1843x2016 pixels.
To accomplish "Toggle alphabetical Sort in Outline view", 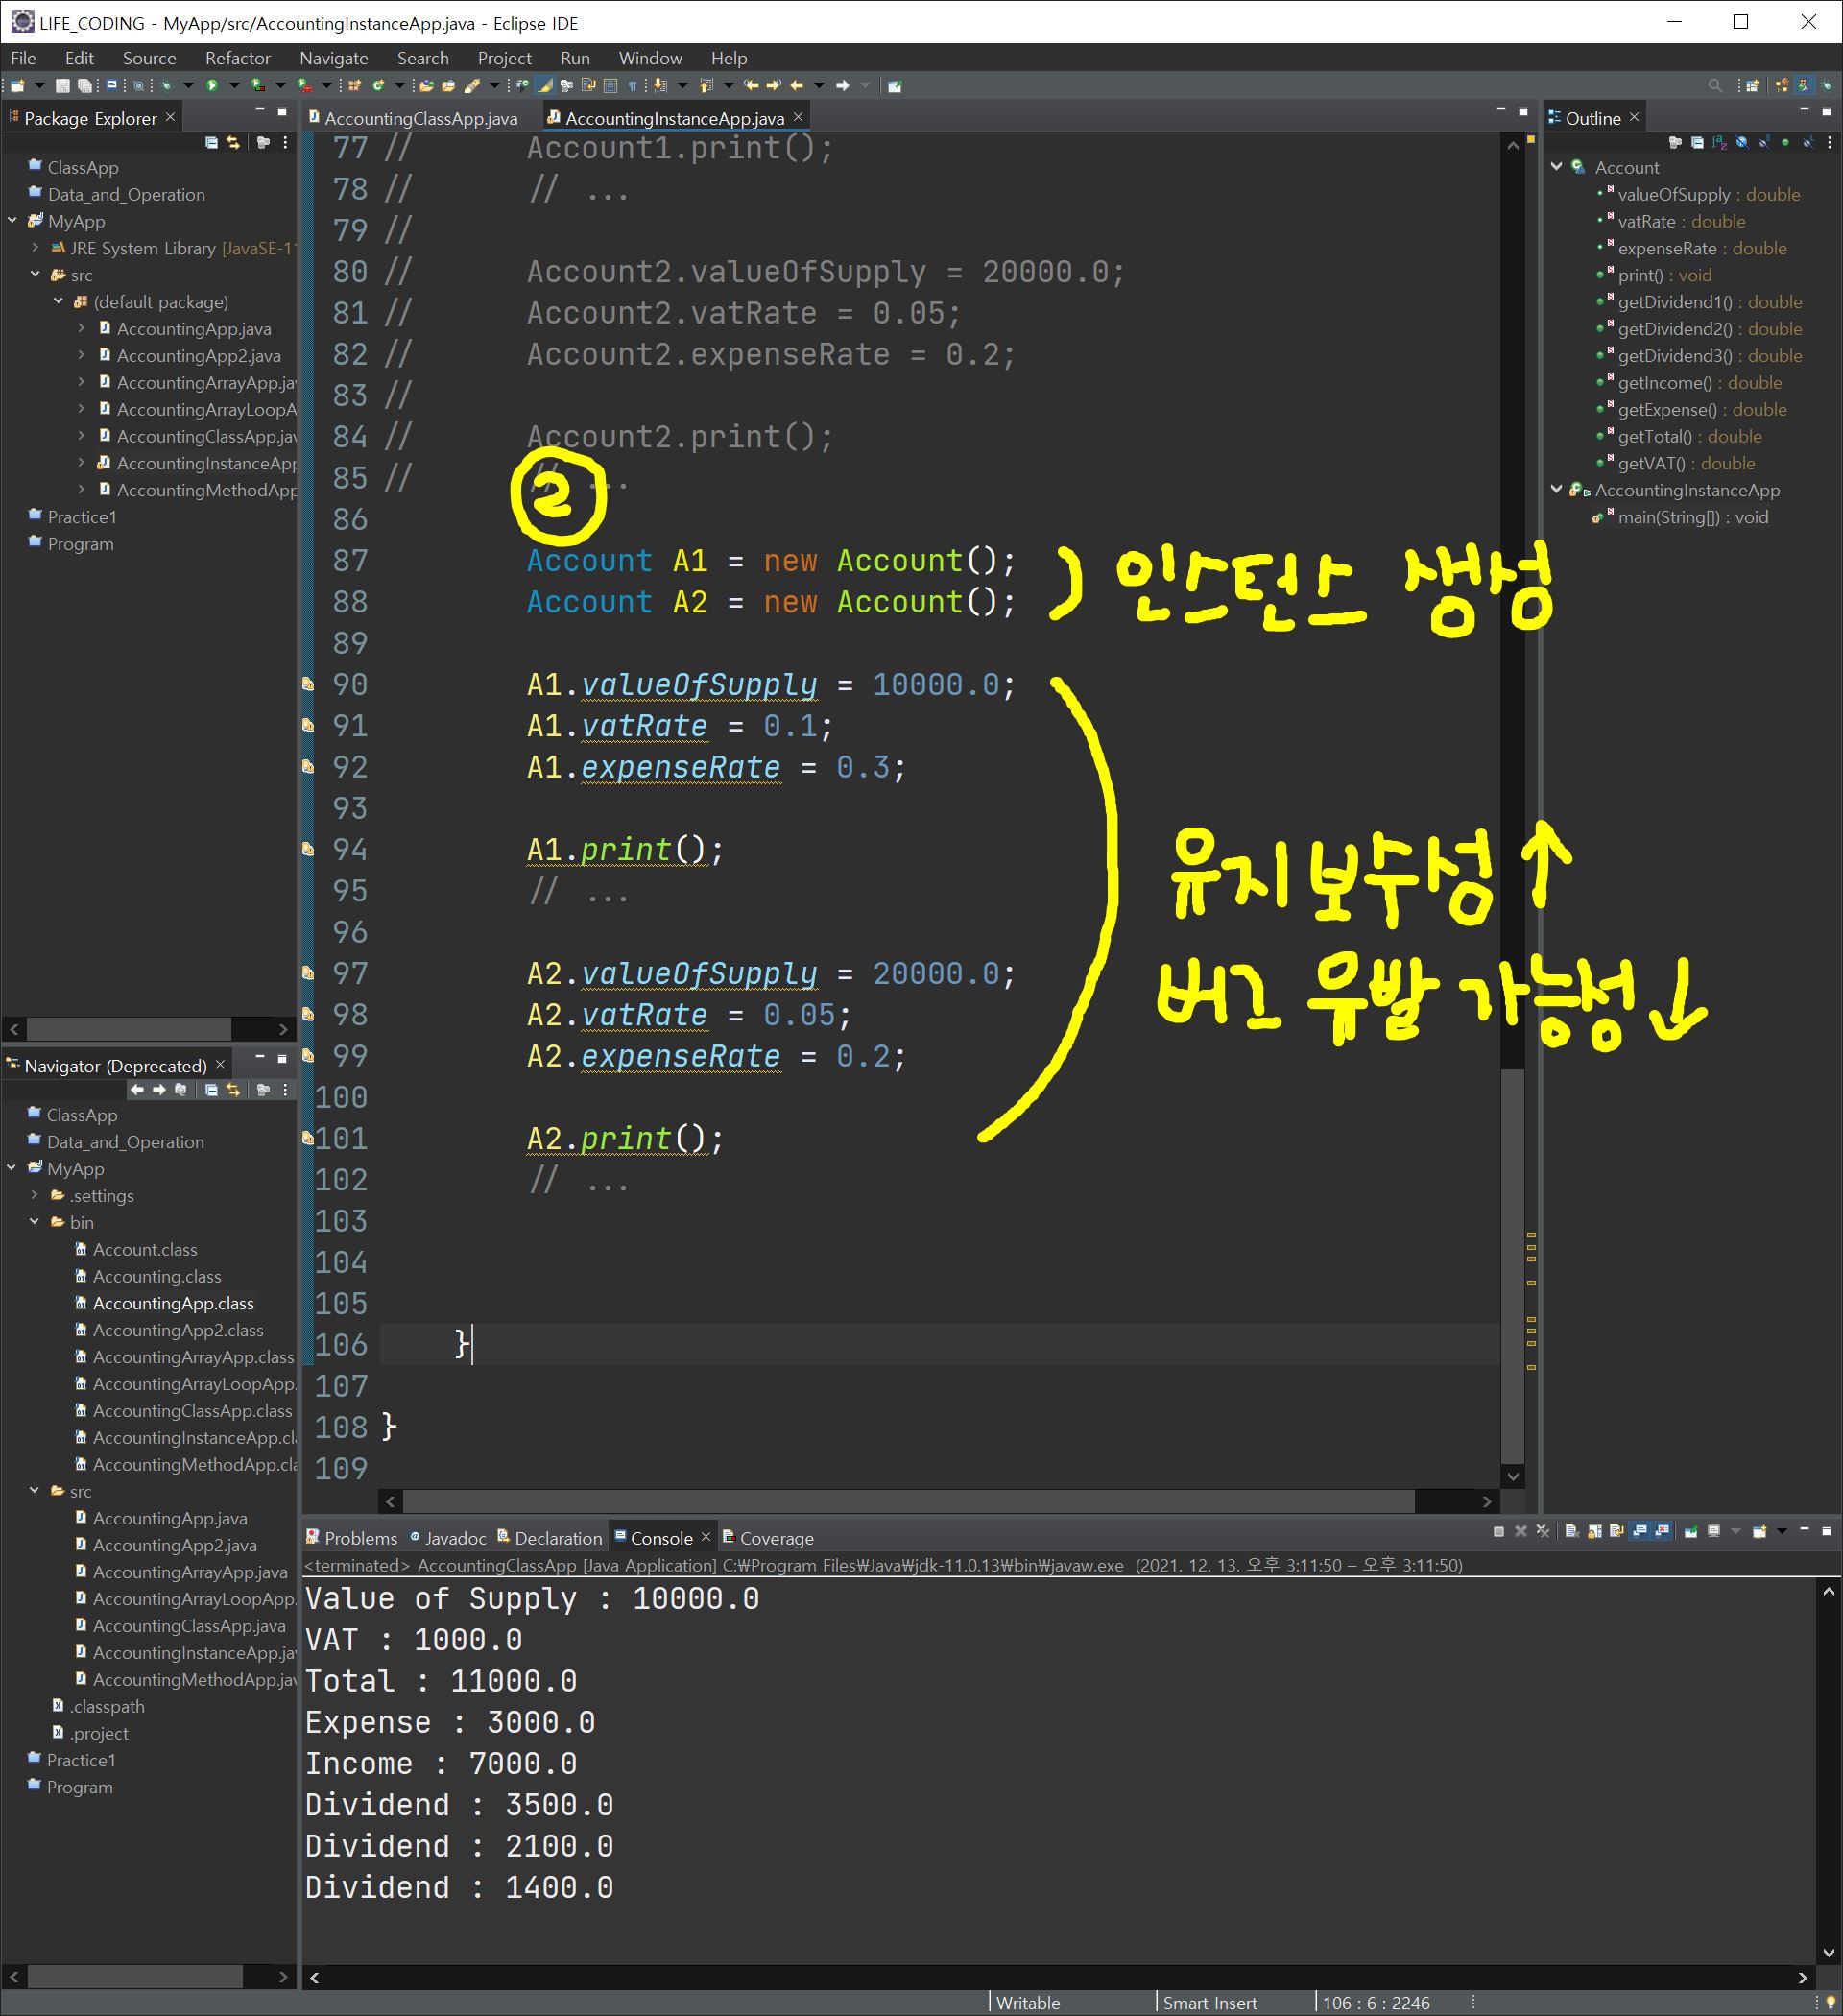I will coord(1719,143).
